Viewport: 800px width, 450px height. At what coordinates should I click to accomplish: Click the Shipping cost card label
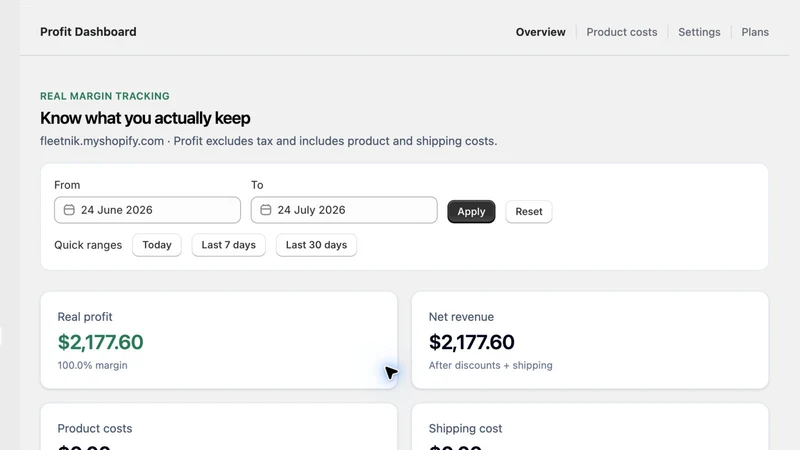[x=465, y=429]
